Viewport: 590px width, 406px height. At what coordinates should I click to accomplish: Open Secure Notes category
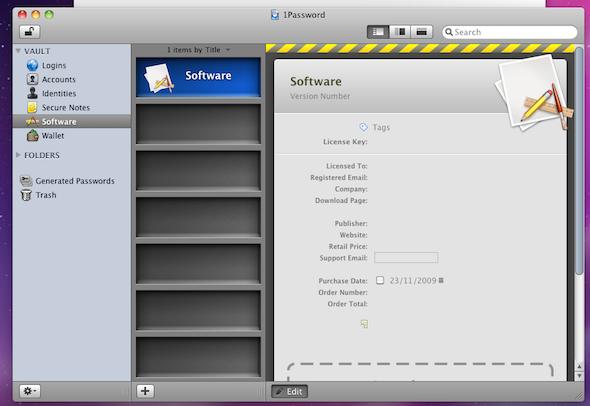click(x=66, y=107)
